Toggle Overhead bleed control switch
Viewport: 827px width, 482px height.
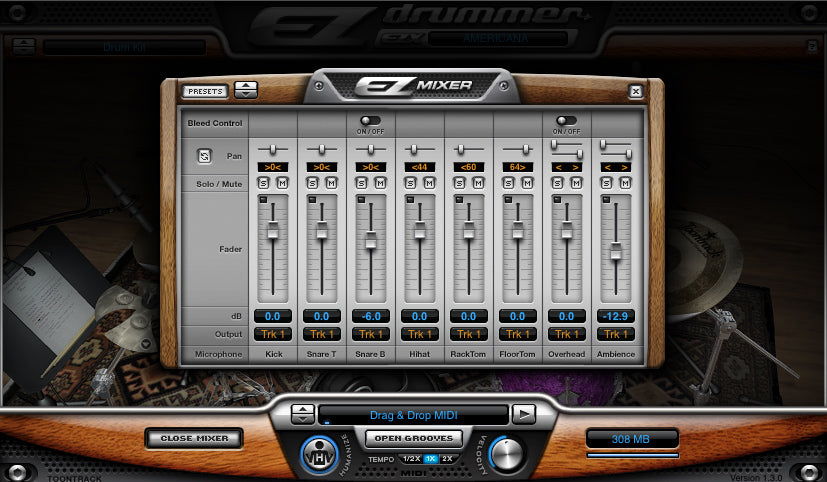pyautogui.click(x=566, y=121)
